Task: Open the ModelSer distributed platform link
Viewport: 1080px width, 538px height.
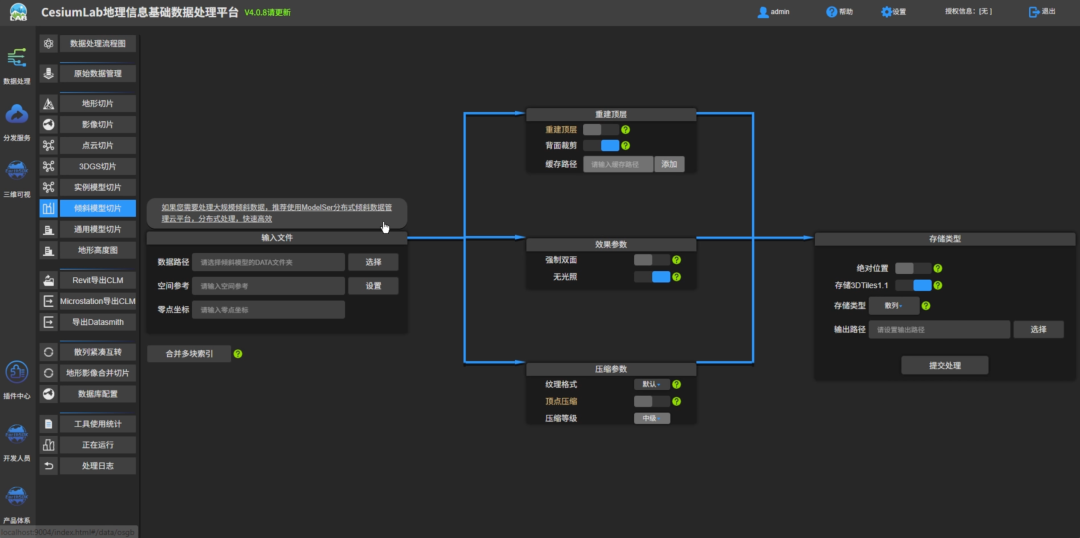Action: pyautogui.click(x=277, y=212)
